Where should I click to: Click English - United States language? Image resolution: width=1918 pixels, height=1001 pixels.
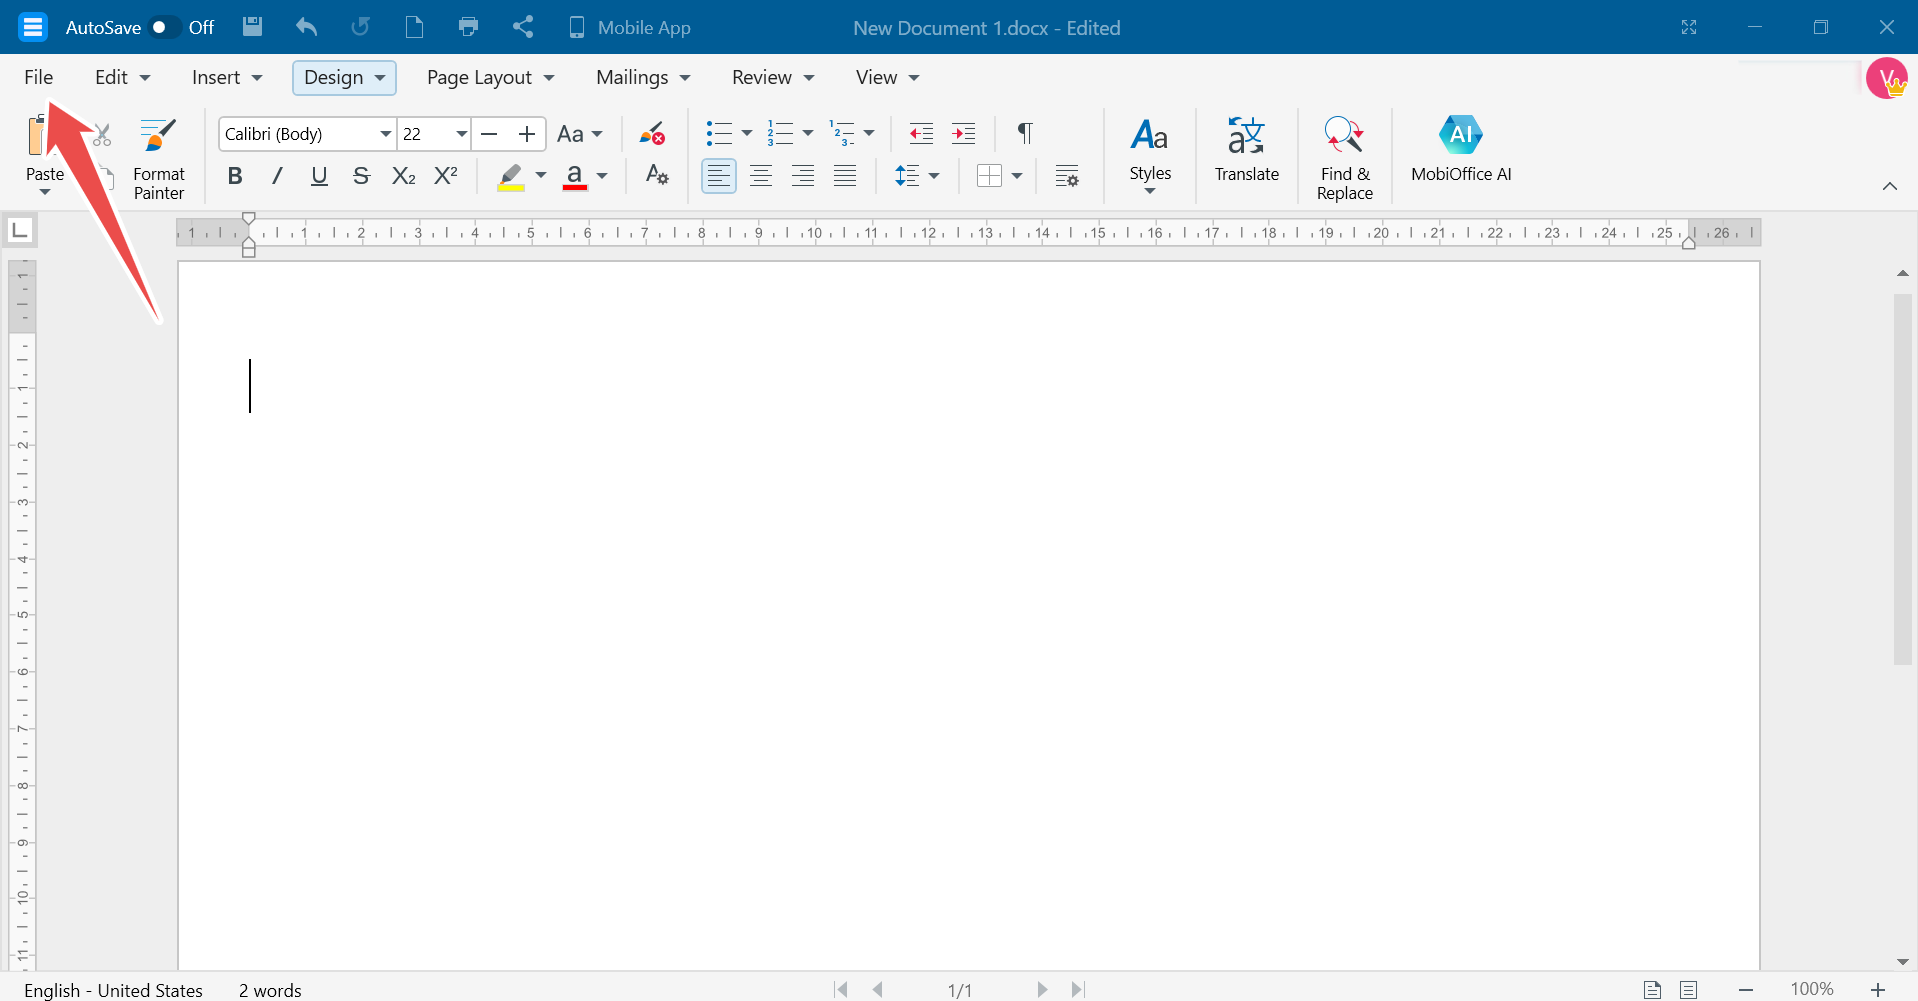[113, 989]
